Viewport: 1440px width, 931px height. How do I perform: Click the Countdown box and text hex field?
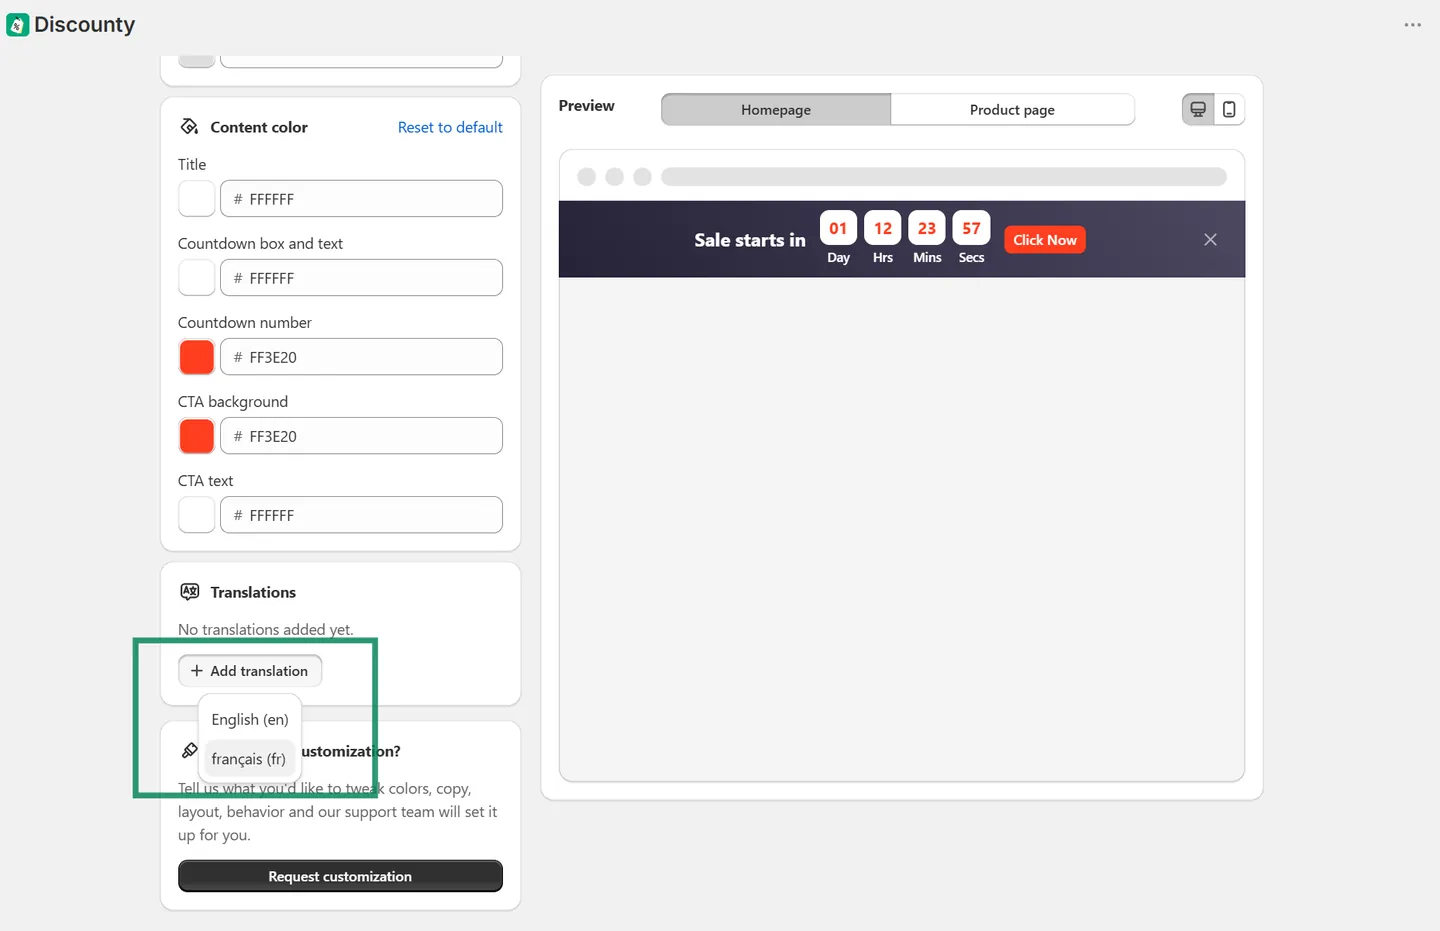click(x=361, y=278)
